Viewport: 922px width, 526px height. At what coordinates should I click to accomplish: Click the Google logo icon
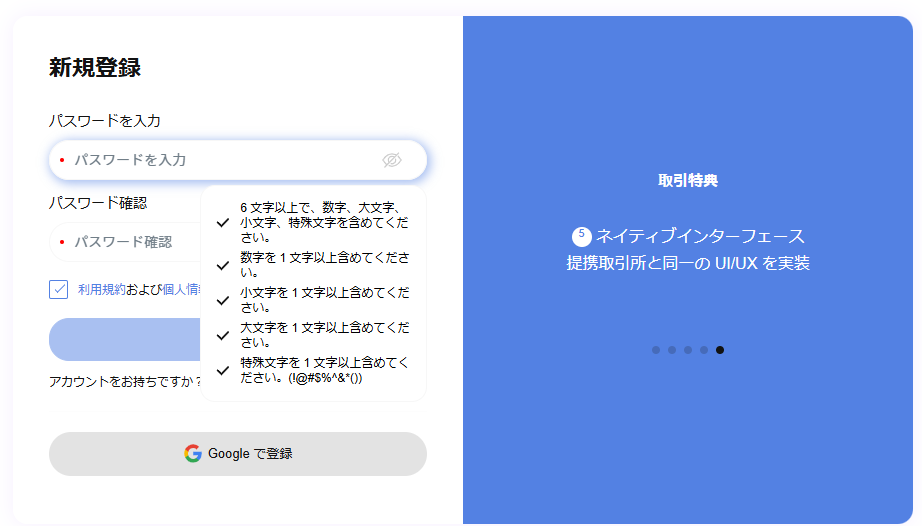tap(193, 454)
